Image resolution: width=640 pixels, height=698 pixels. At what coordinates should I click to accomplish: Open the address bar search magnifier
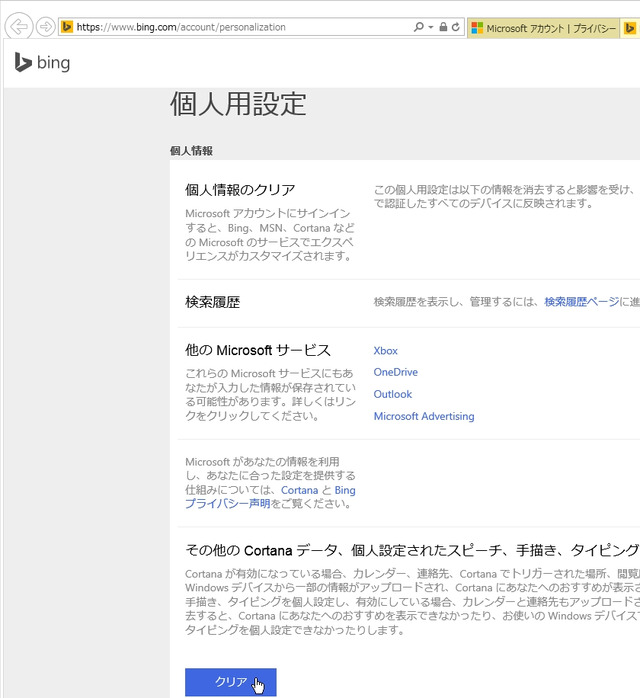pyautogui.click(x=418, y=27)
